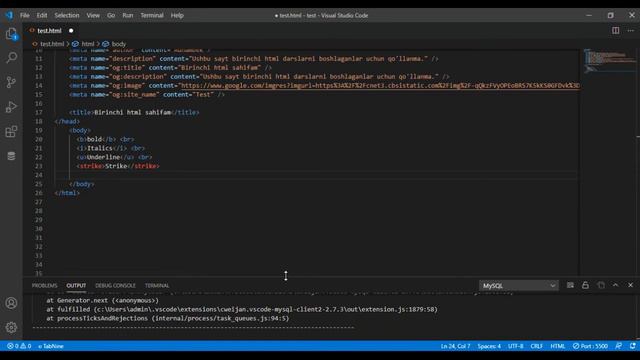Maximize the bottom panel size
This screenshot has height=360, width=640.
tap(616, 285)
